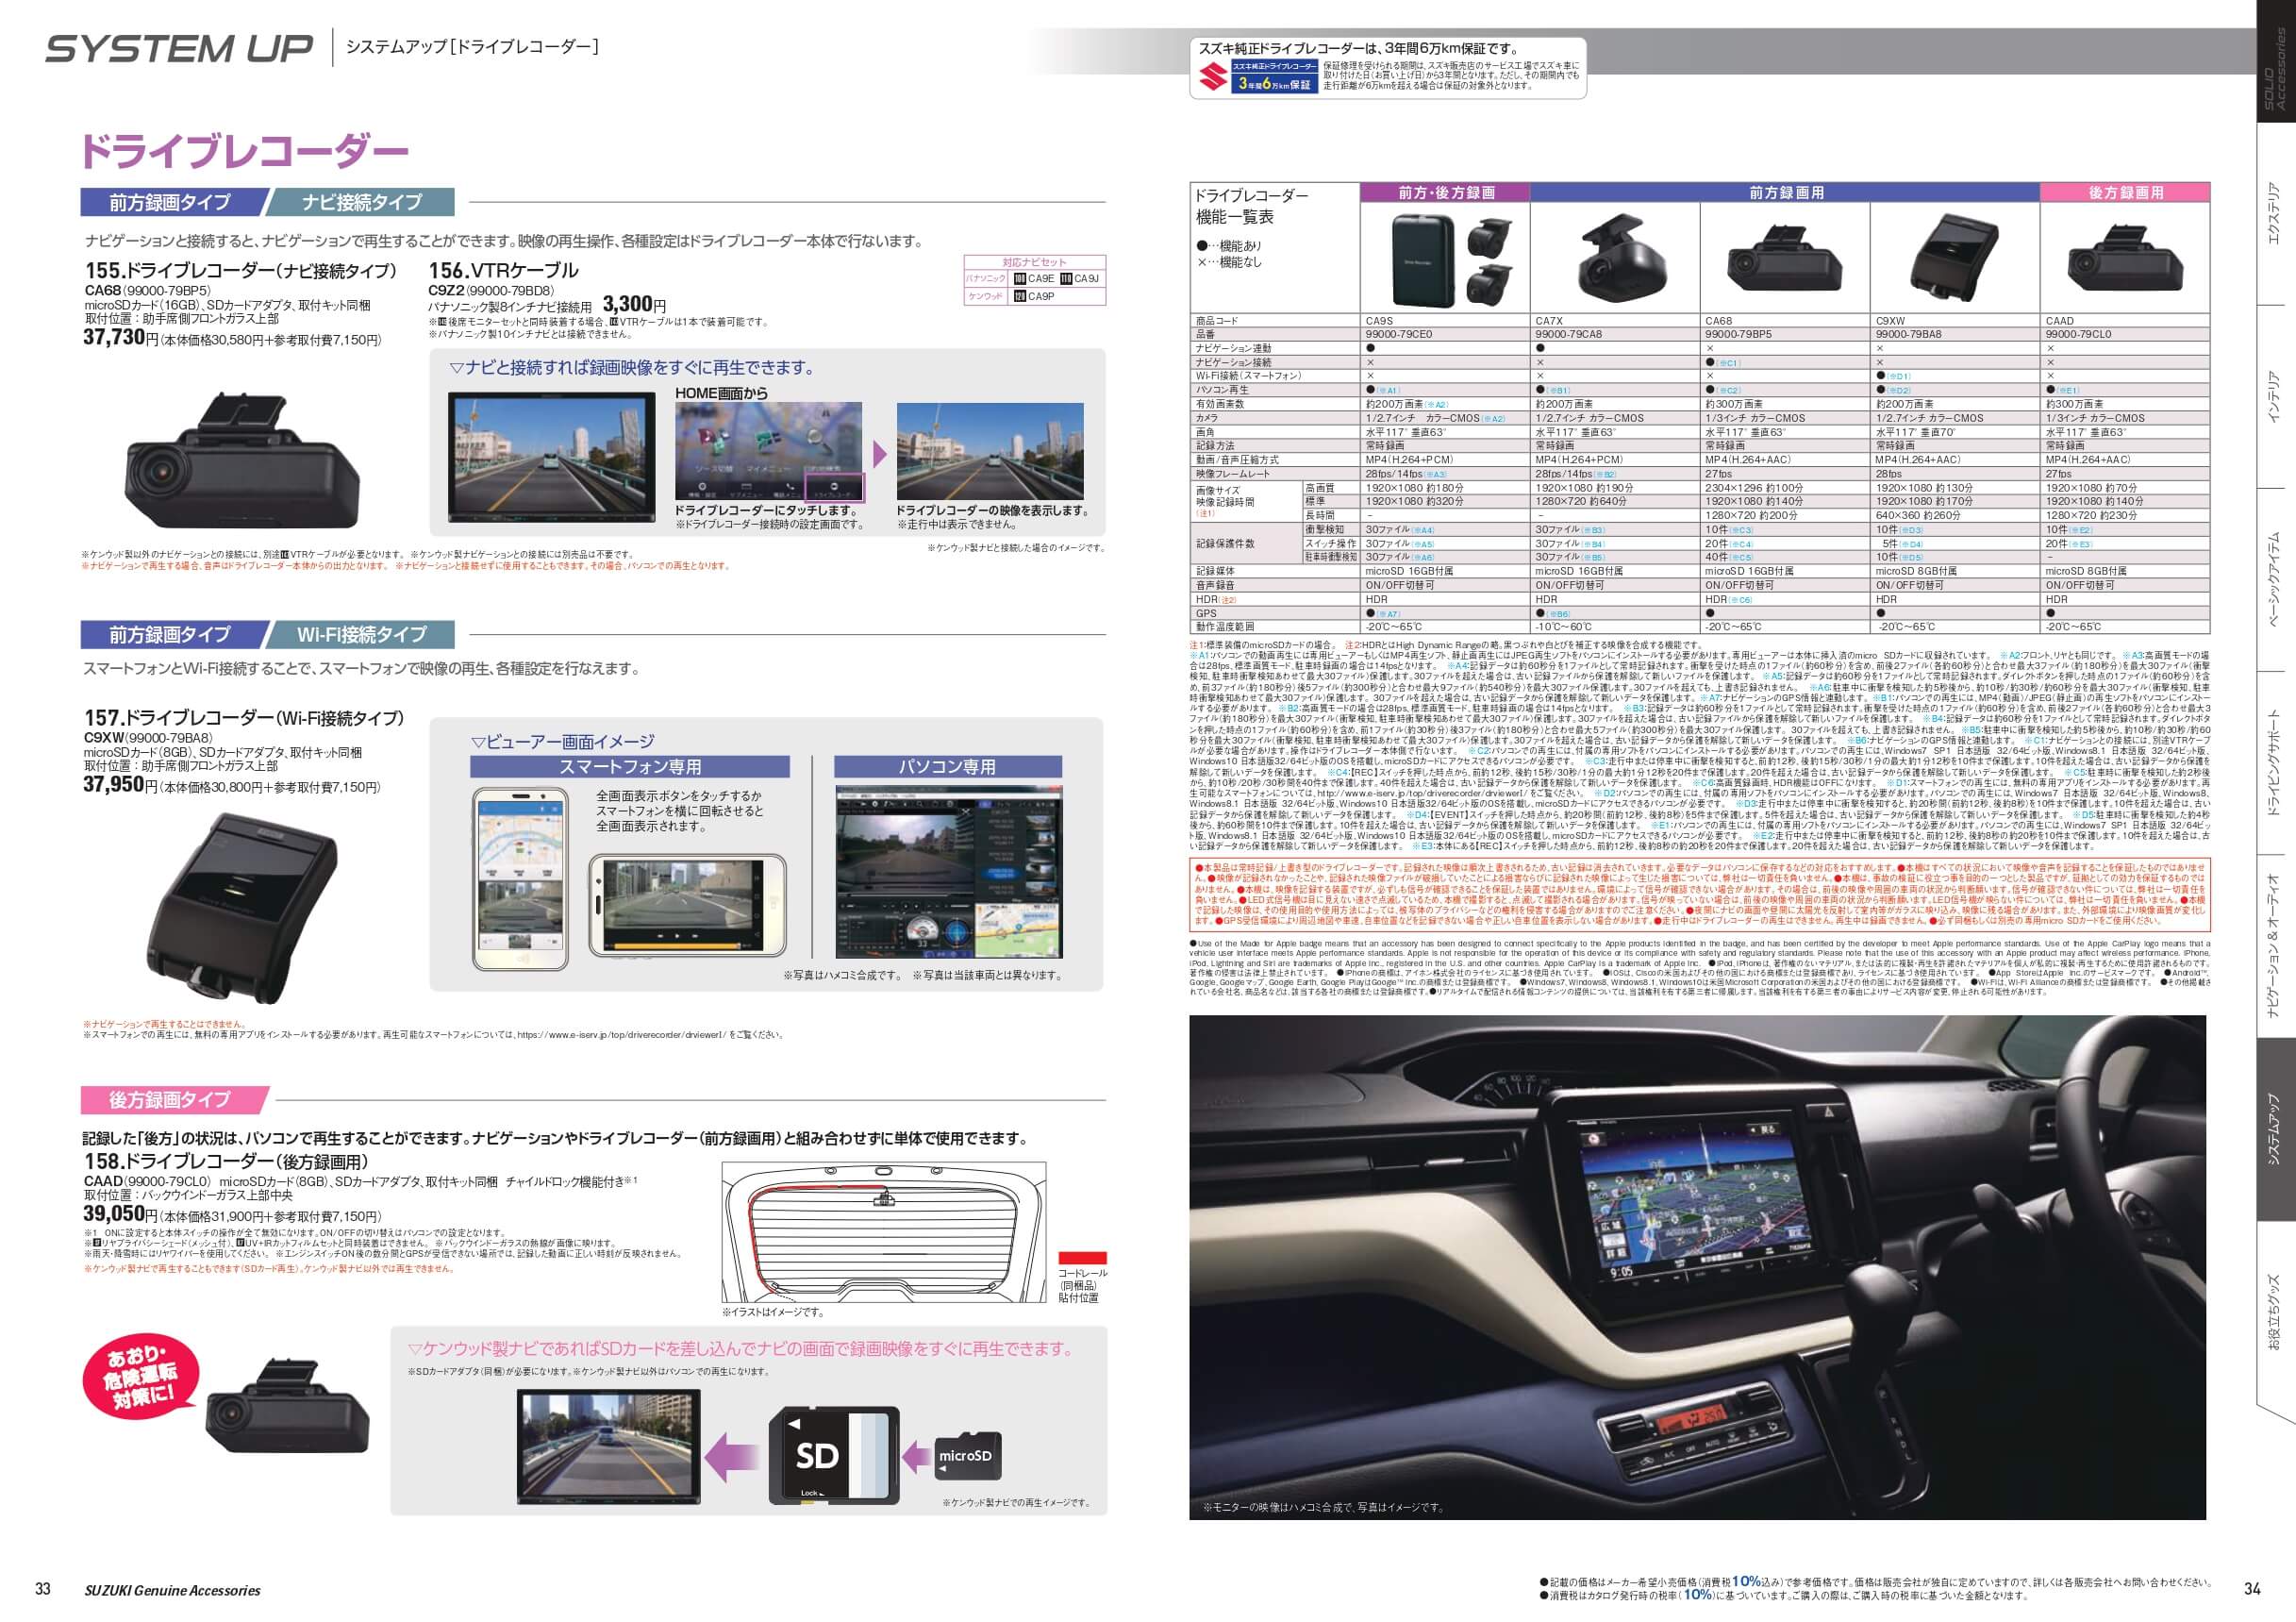This screenshot has height=1622, width=2296.
Task: Click the SYSTEM UP page title
Action: 179,48
